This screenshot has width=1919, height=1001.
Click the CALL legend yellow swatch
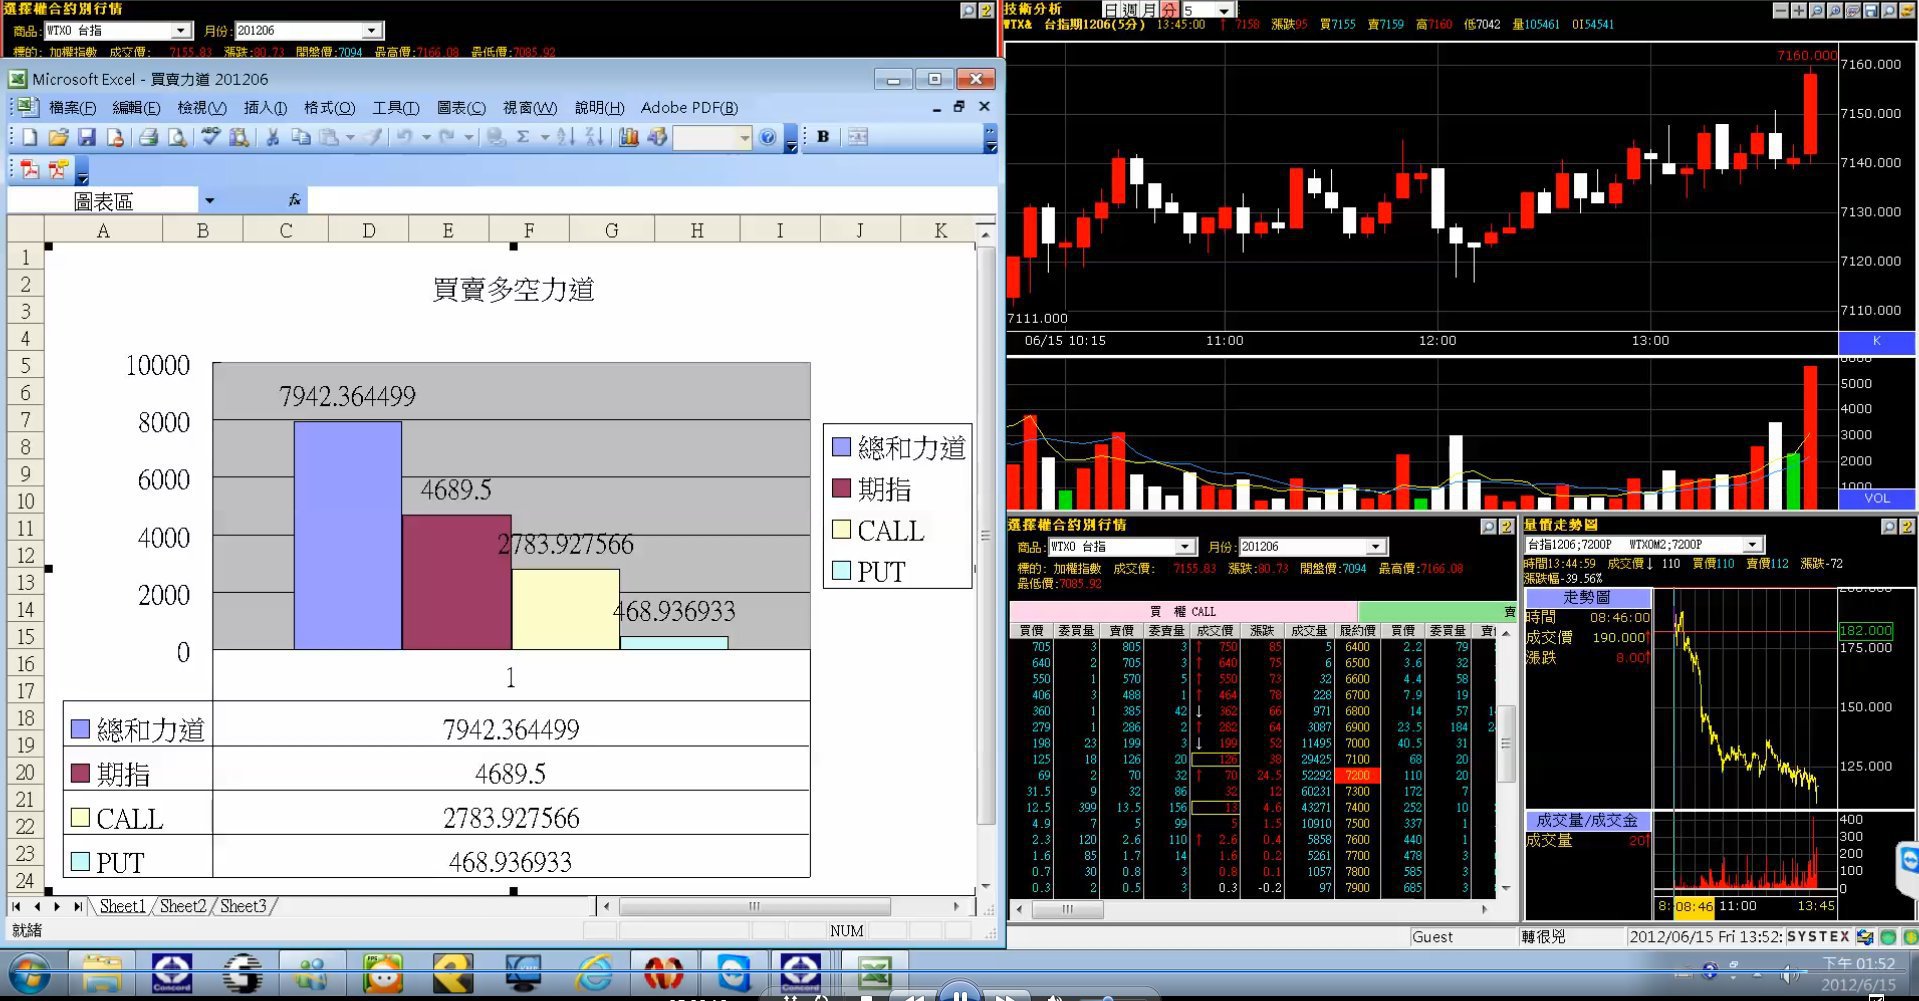841,530
